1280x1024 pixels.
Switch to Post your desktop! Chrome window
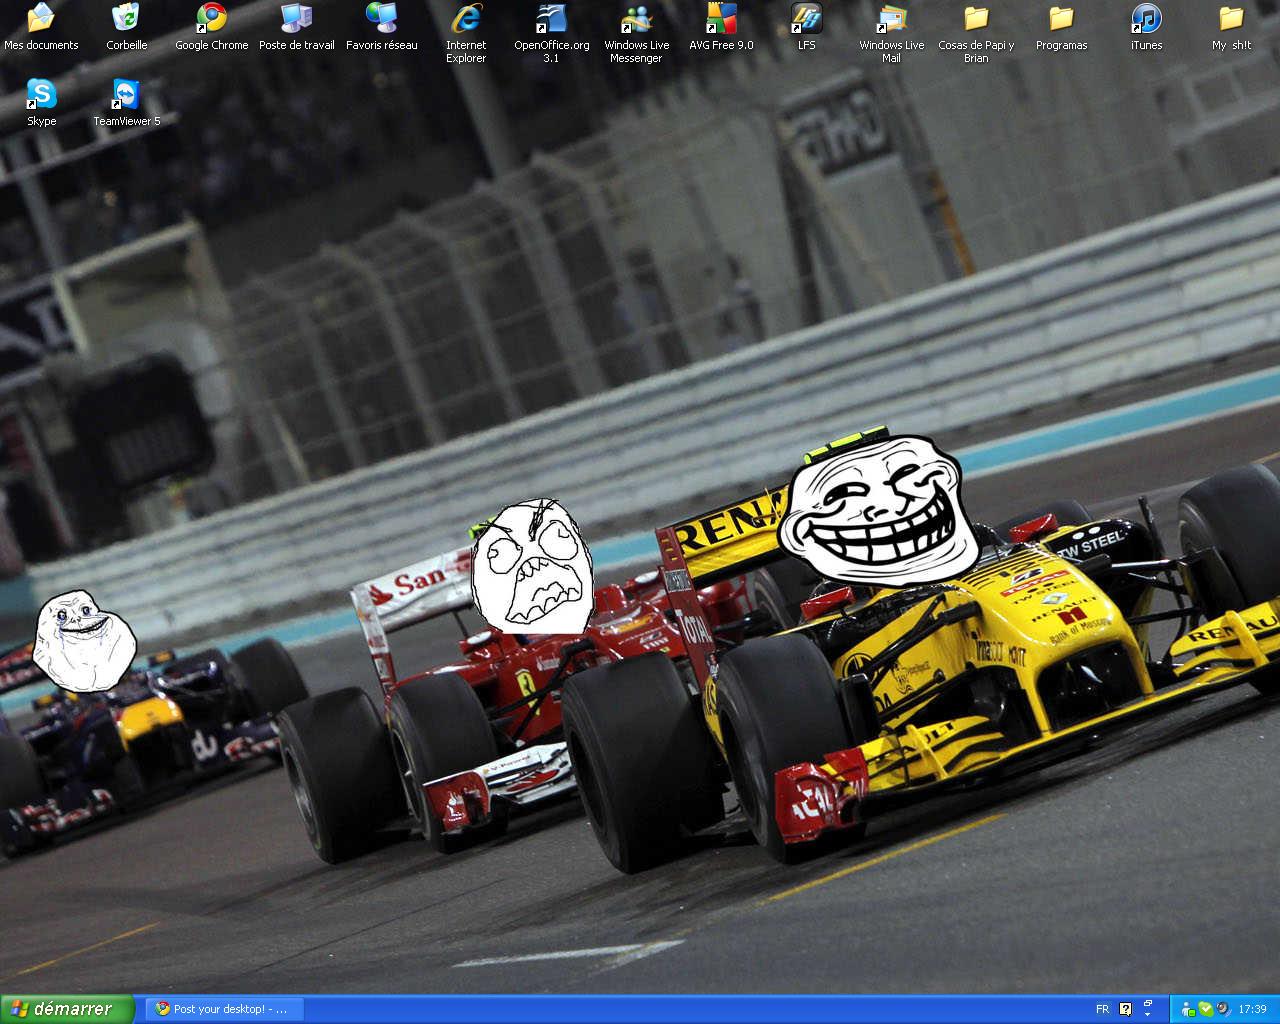(x=223, y=1009)
